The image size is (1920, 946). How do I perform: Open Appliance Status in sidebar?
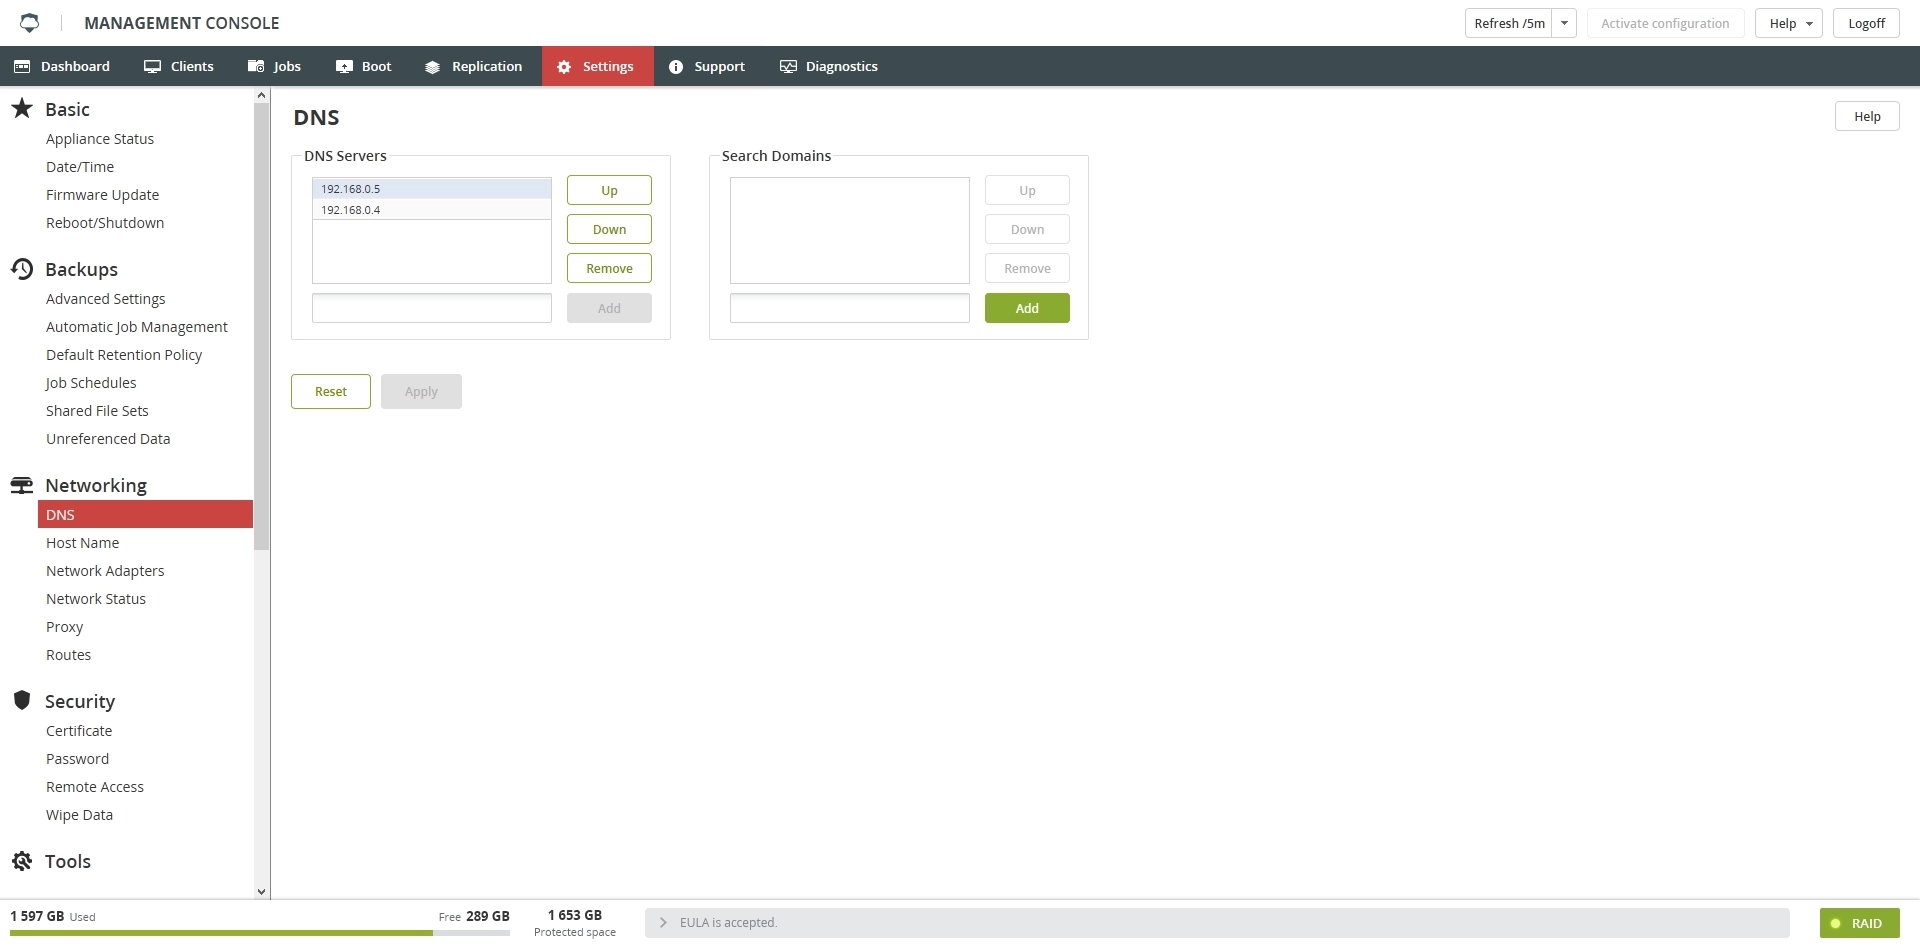[100, 139]
